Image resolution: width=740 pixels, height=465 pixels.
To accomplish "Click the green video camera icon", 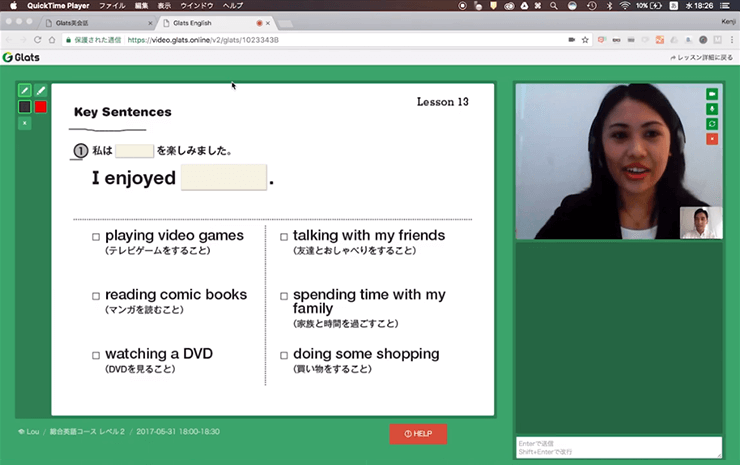I will click(712, 94).
